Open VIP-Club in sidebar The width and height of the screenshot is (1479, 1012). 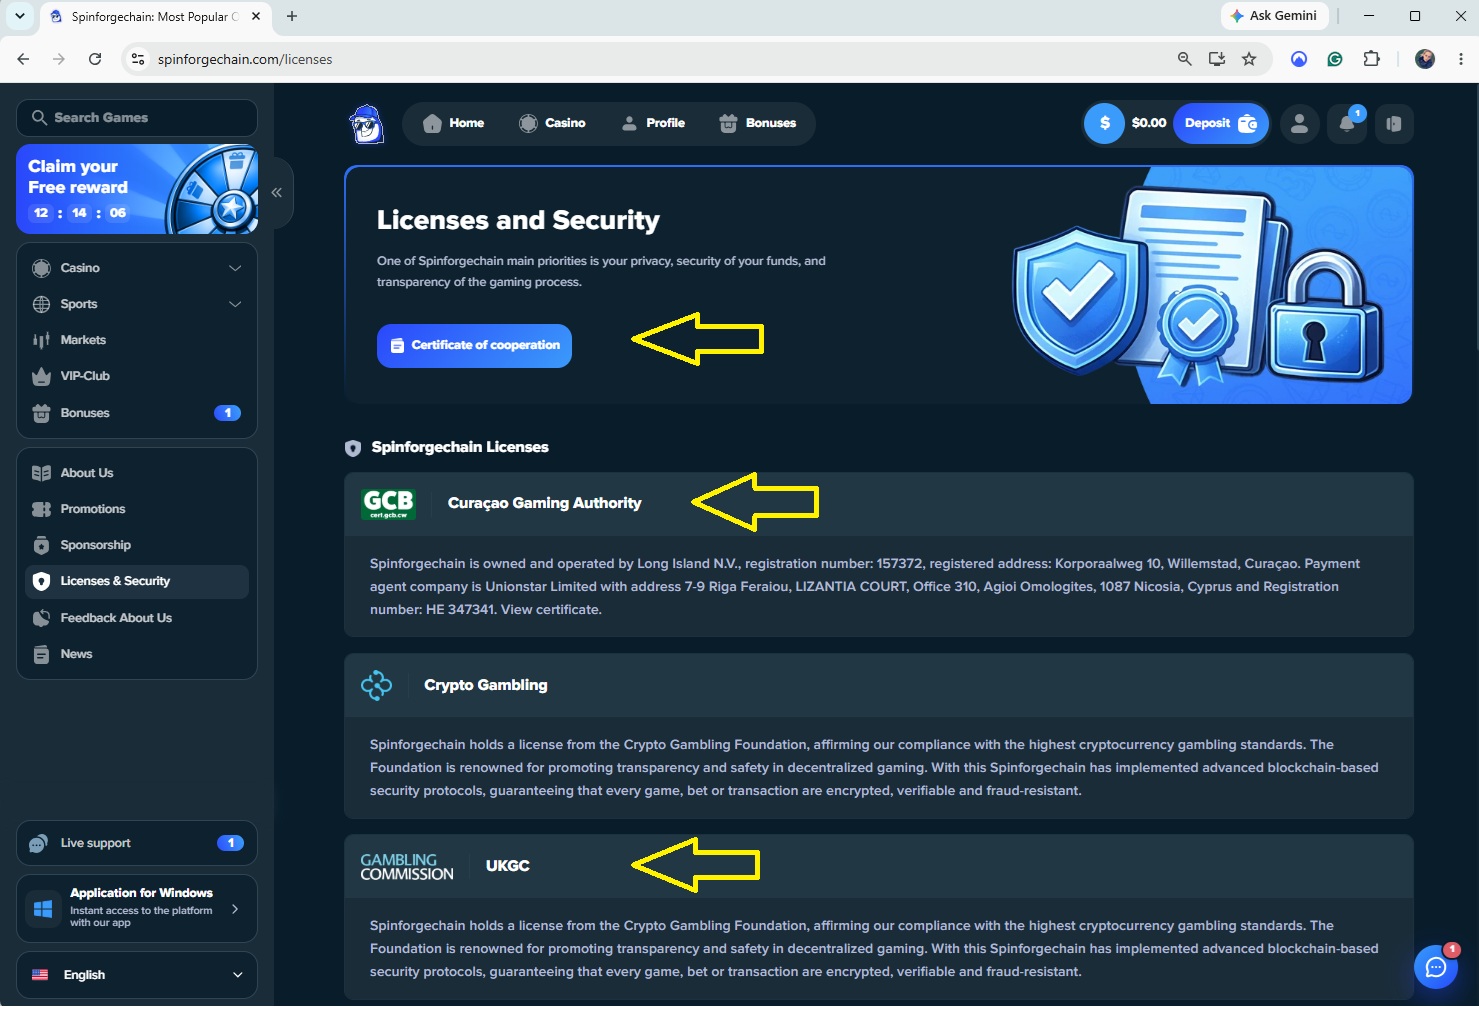(137, 376)
